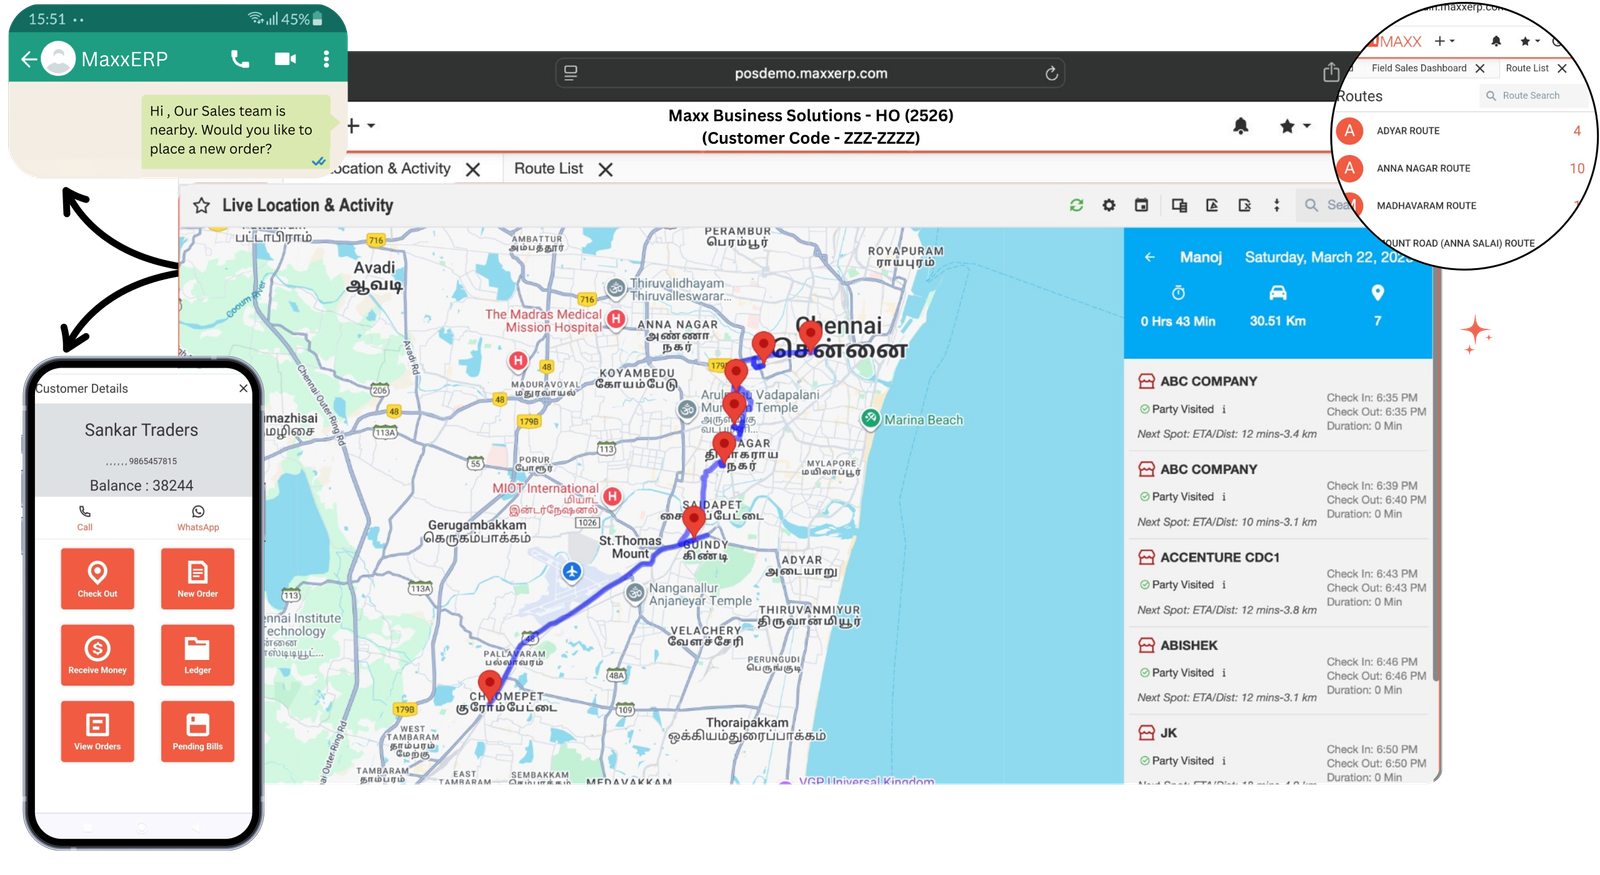The image size is (1600, 875).
Task: Open settings gear in Live Location toolbar
Action: pyautogui.click(x=1109, y=205)
